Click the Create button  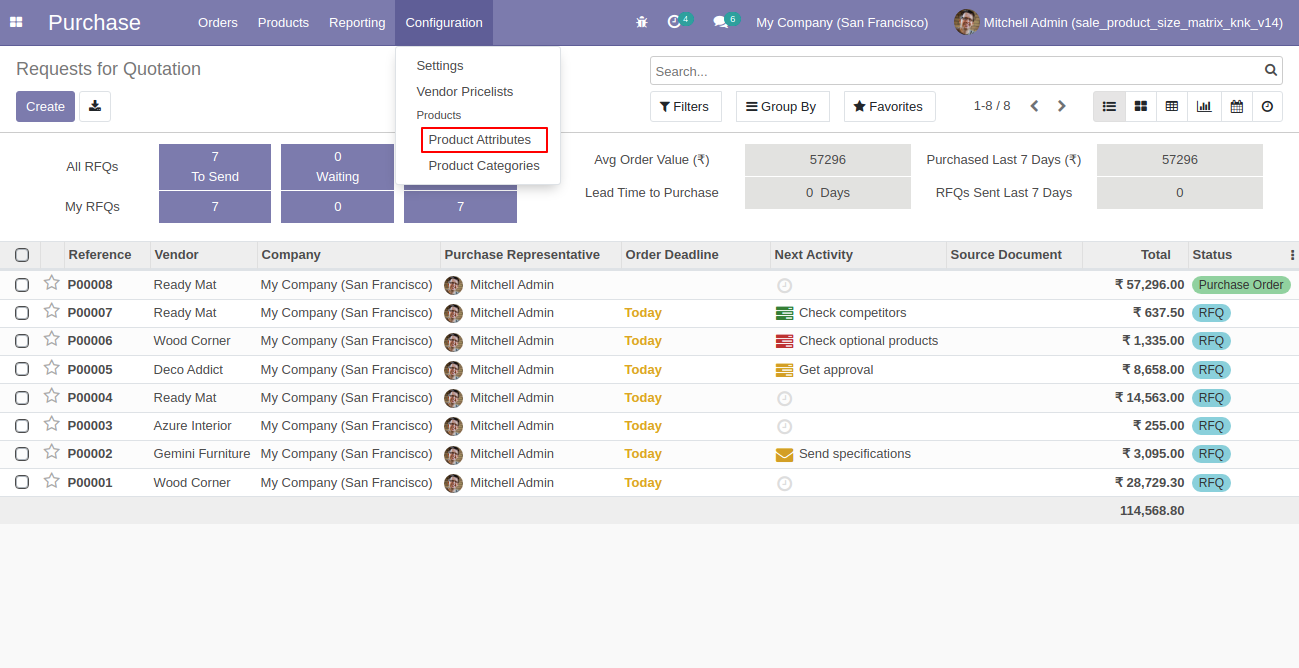point(45,106)
